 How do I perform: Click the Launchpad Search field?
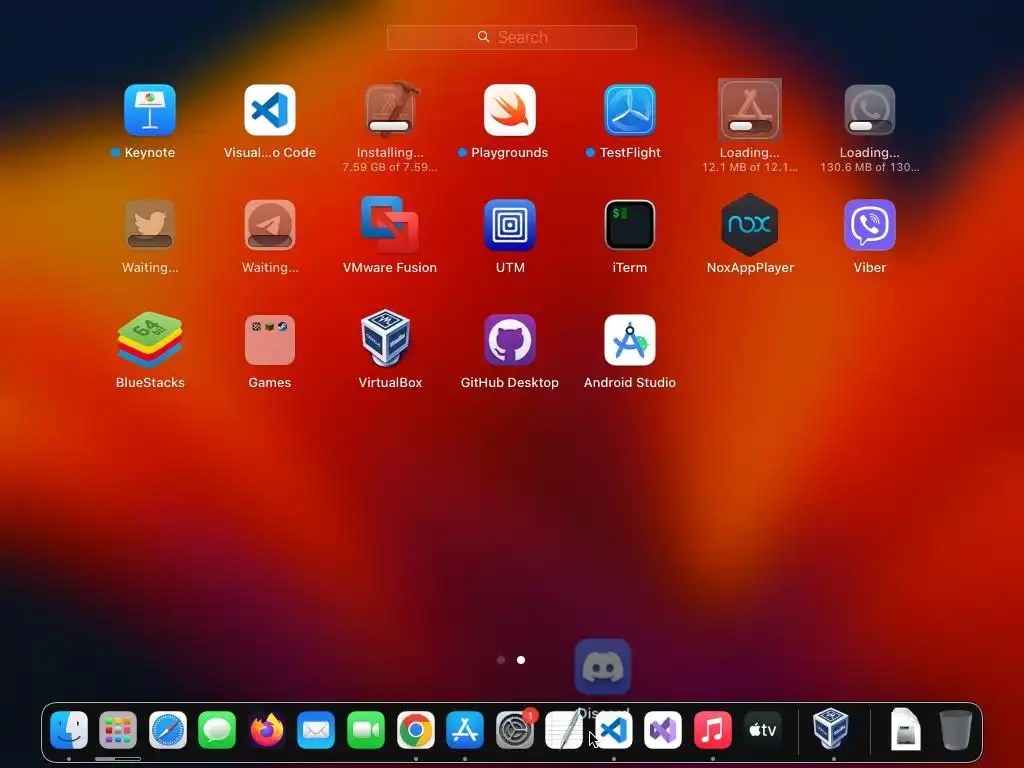[511, 37]
